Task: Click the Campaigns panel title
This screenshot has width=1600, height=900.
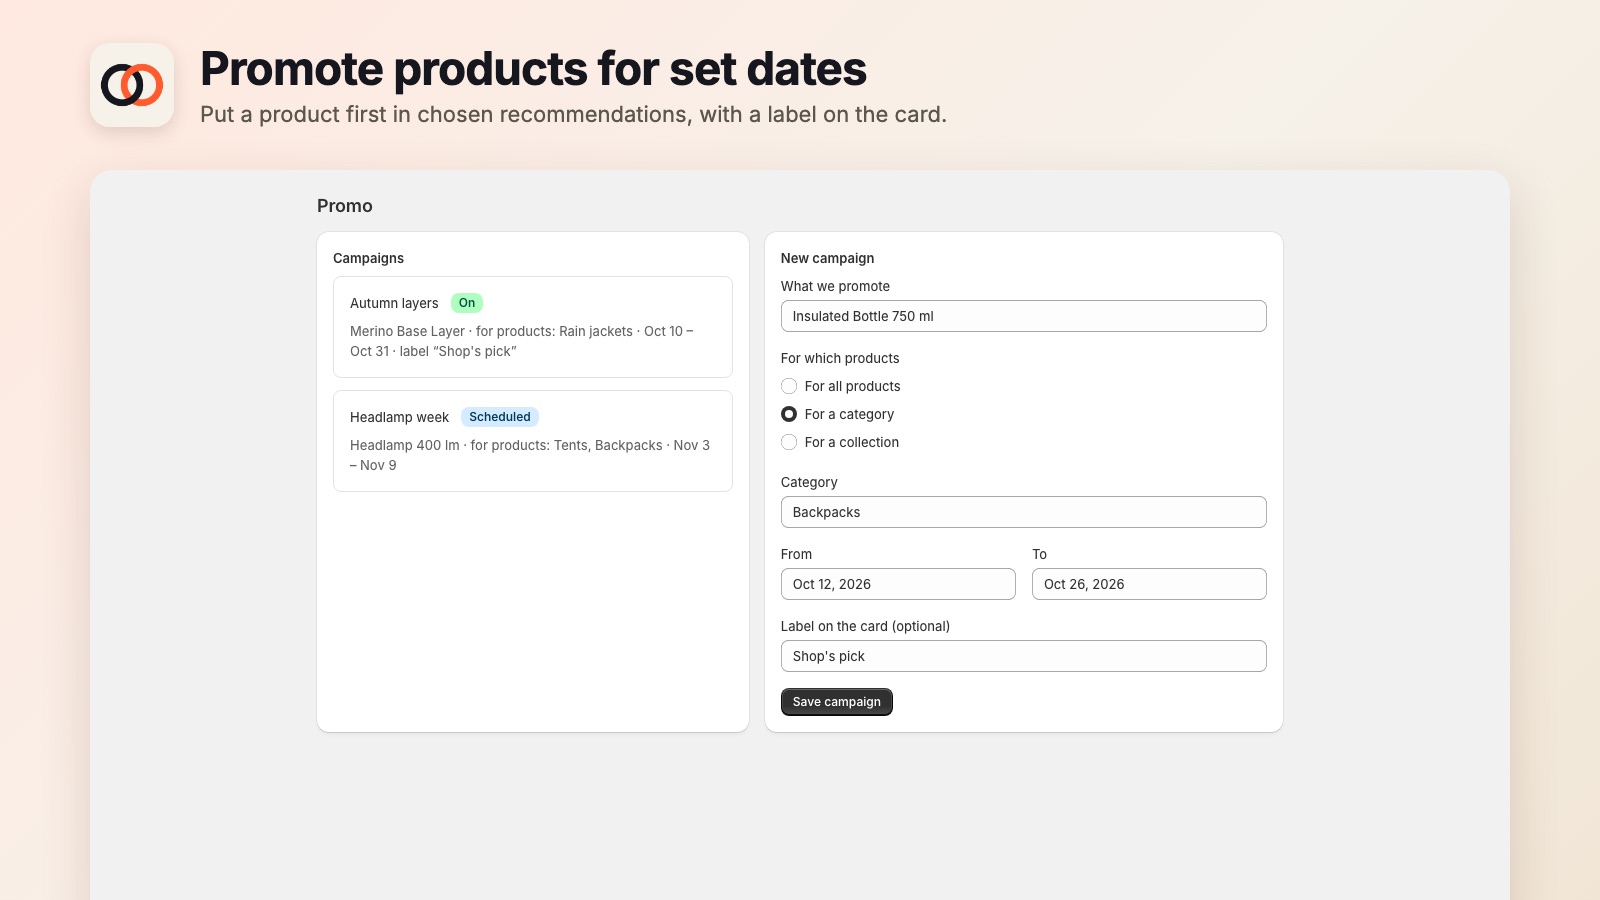Action: coord(368,258)
